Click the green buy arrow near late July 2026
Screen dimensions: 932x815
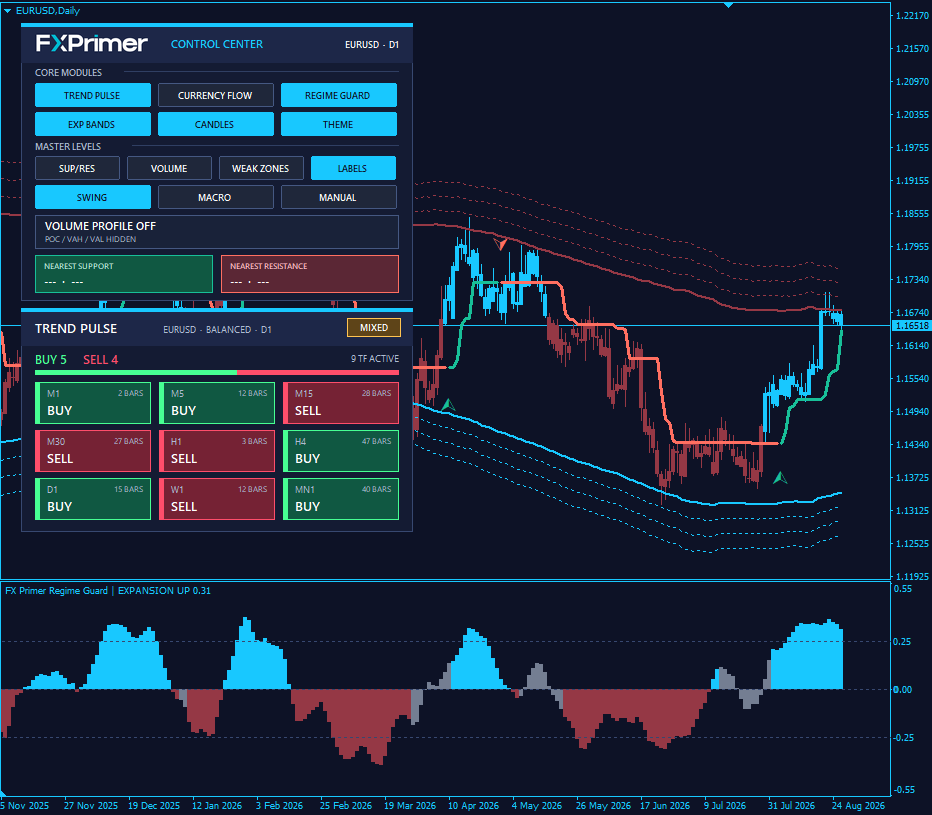coord(780,477)
